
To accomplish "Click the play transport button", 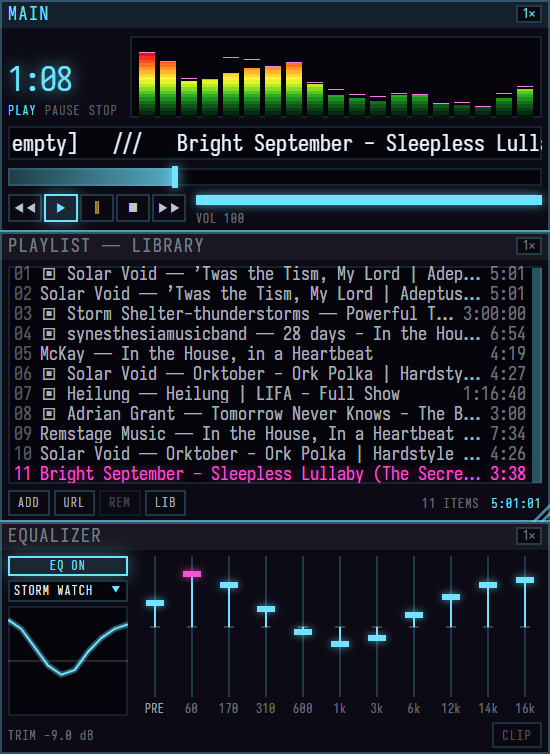I will (x=61, y=208).
